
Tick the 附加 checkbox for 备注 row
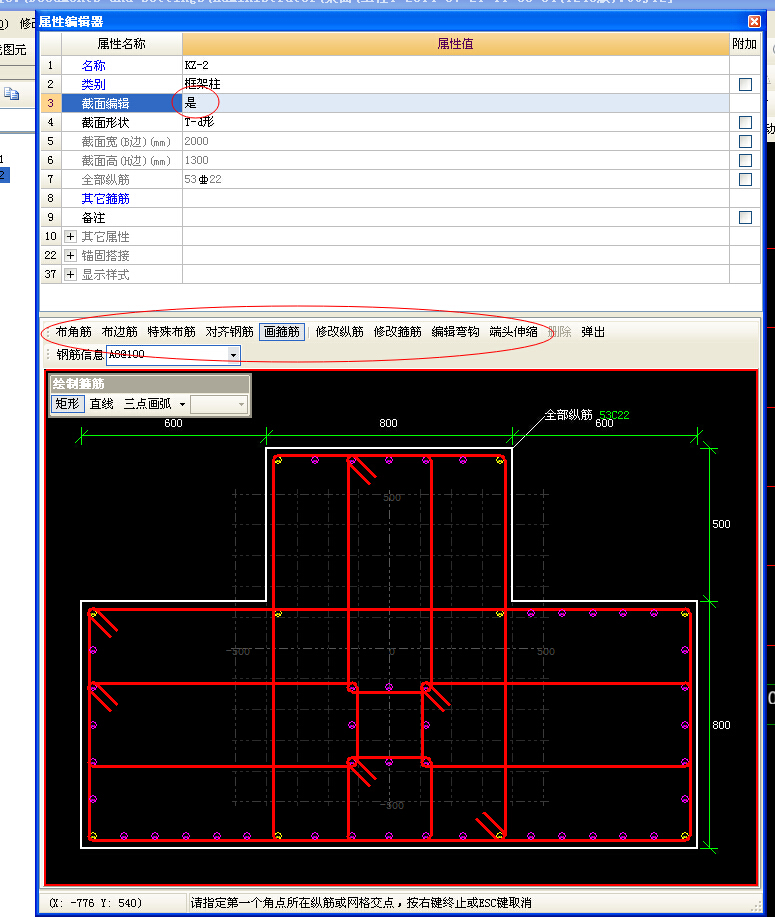pyautogui.click(x=745, y=218)
